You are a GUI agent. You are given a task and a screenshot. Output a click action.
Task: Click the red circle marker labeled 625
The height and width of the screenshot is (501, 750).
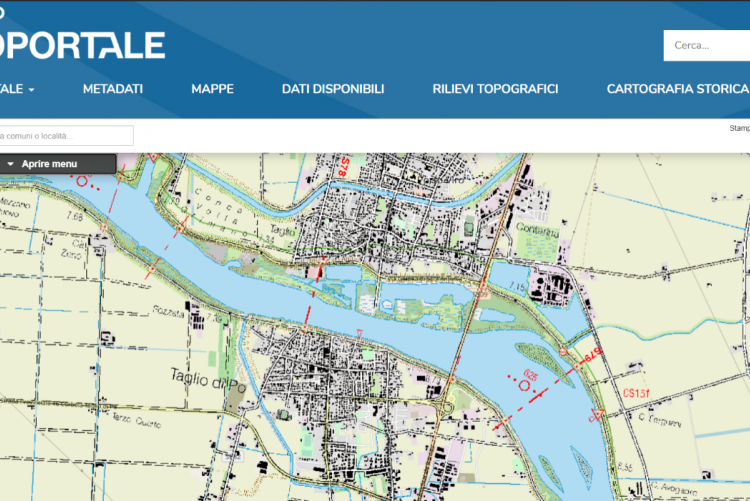pos(524,385)
